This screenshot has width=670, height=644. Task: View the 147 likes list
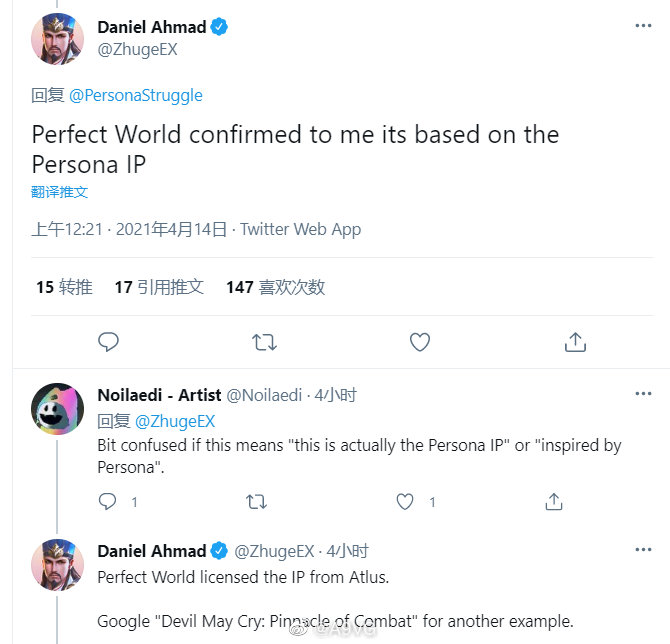coord(275,287)
